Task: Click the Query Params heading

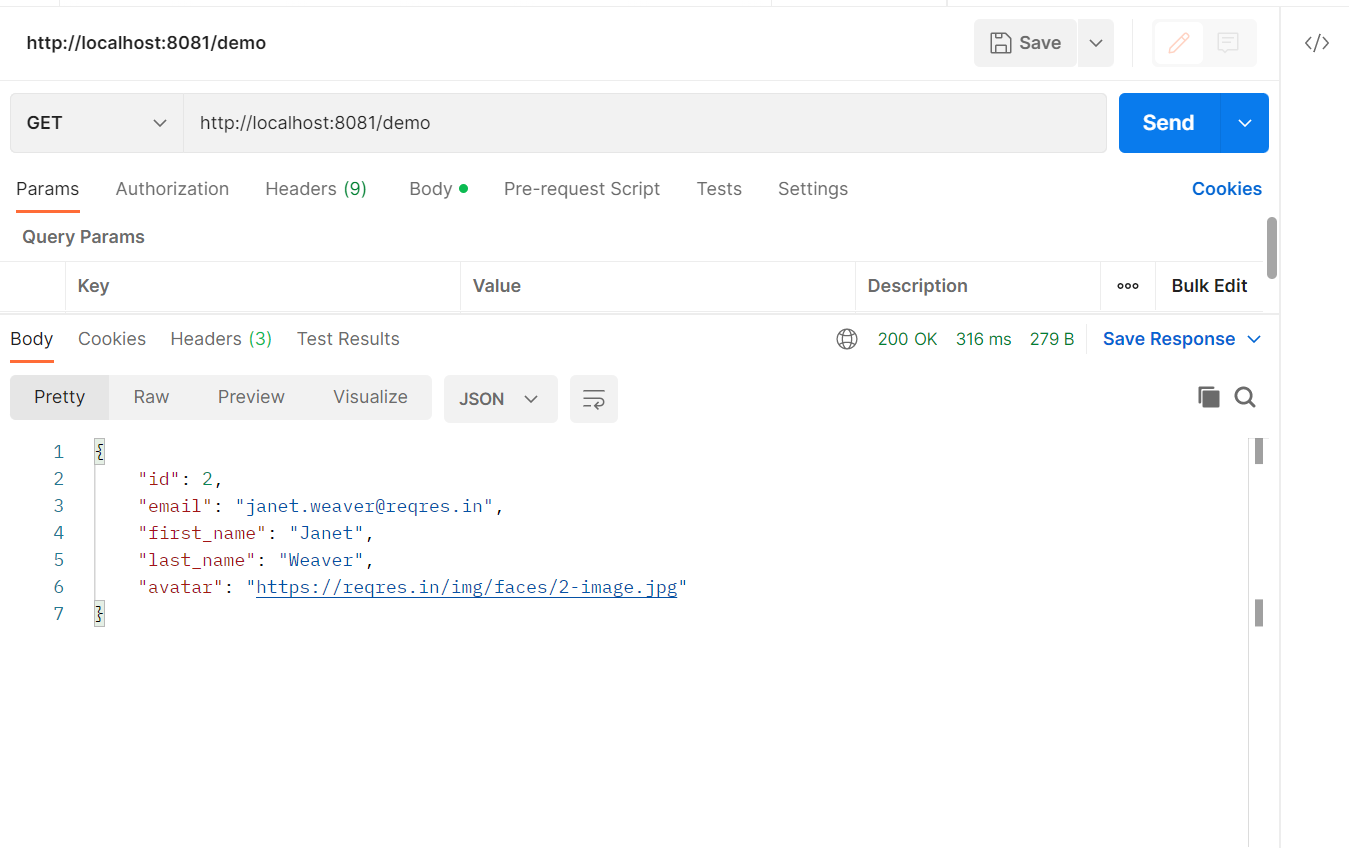Action: coord(83,237)
